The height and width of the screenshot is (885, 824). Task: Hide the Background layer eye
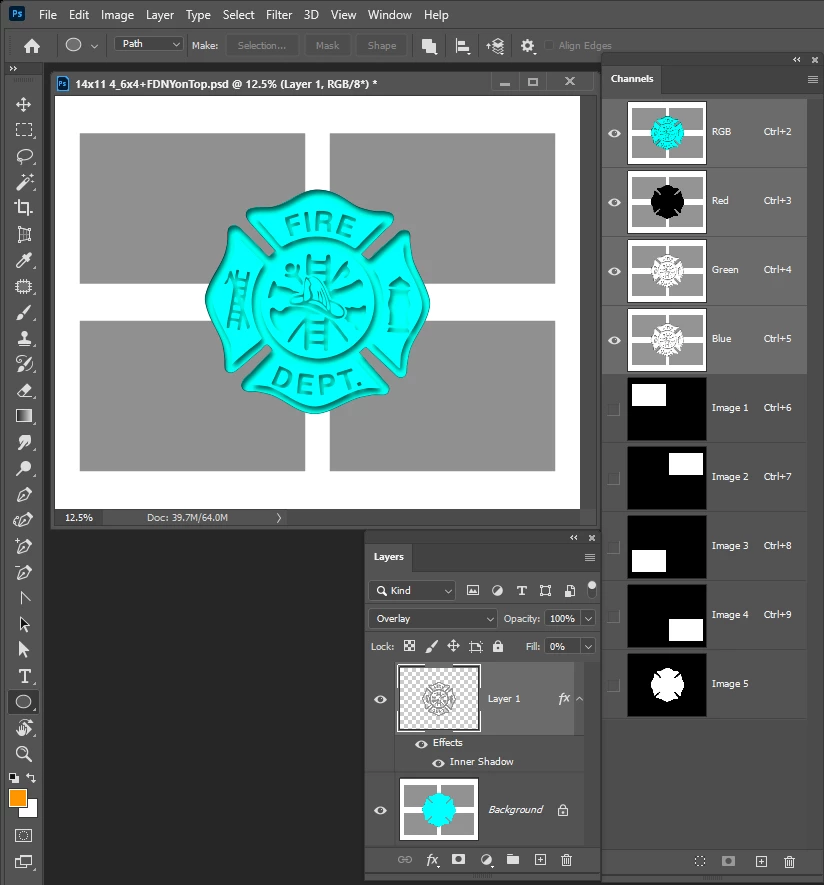pyautogui.click(x=380, y=810)
